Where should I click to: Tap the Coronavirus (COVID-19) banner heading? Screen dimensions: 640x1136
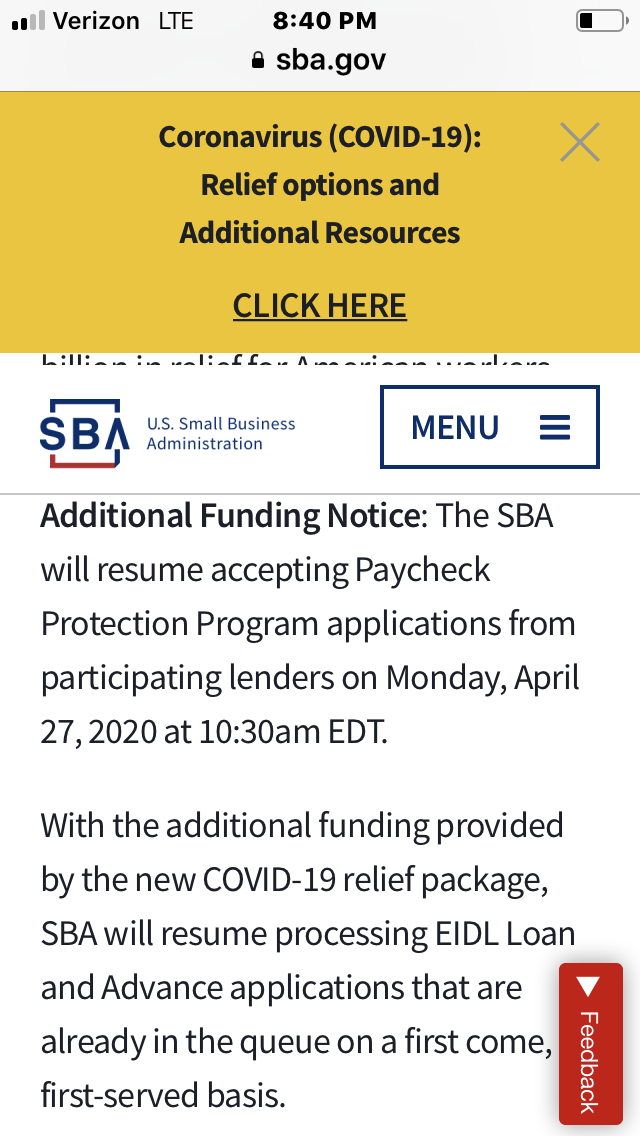point(320,137)
